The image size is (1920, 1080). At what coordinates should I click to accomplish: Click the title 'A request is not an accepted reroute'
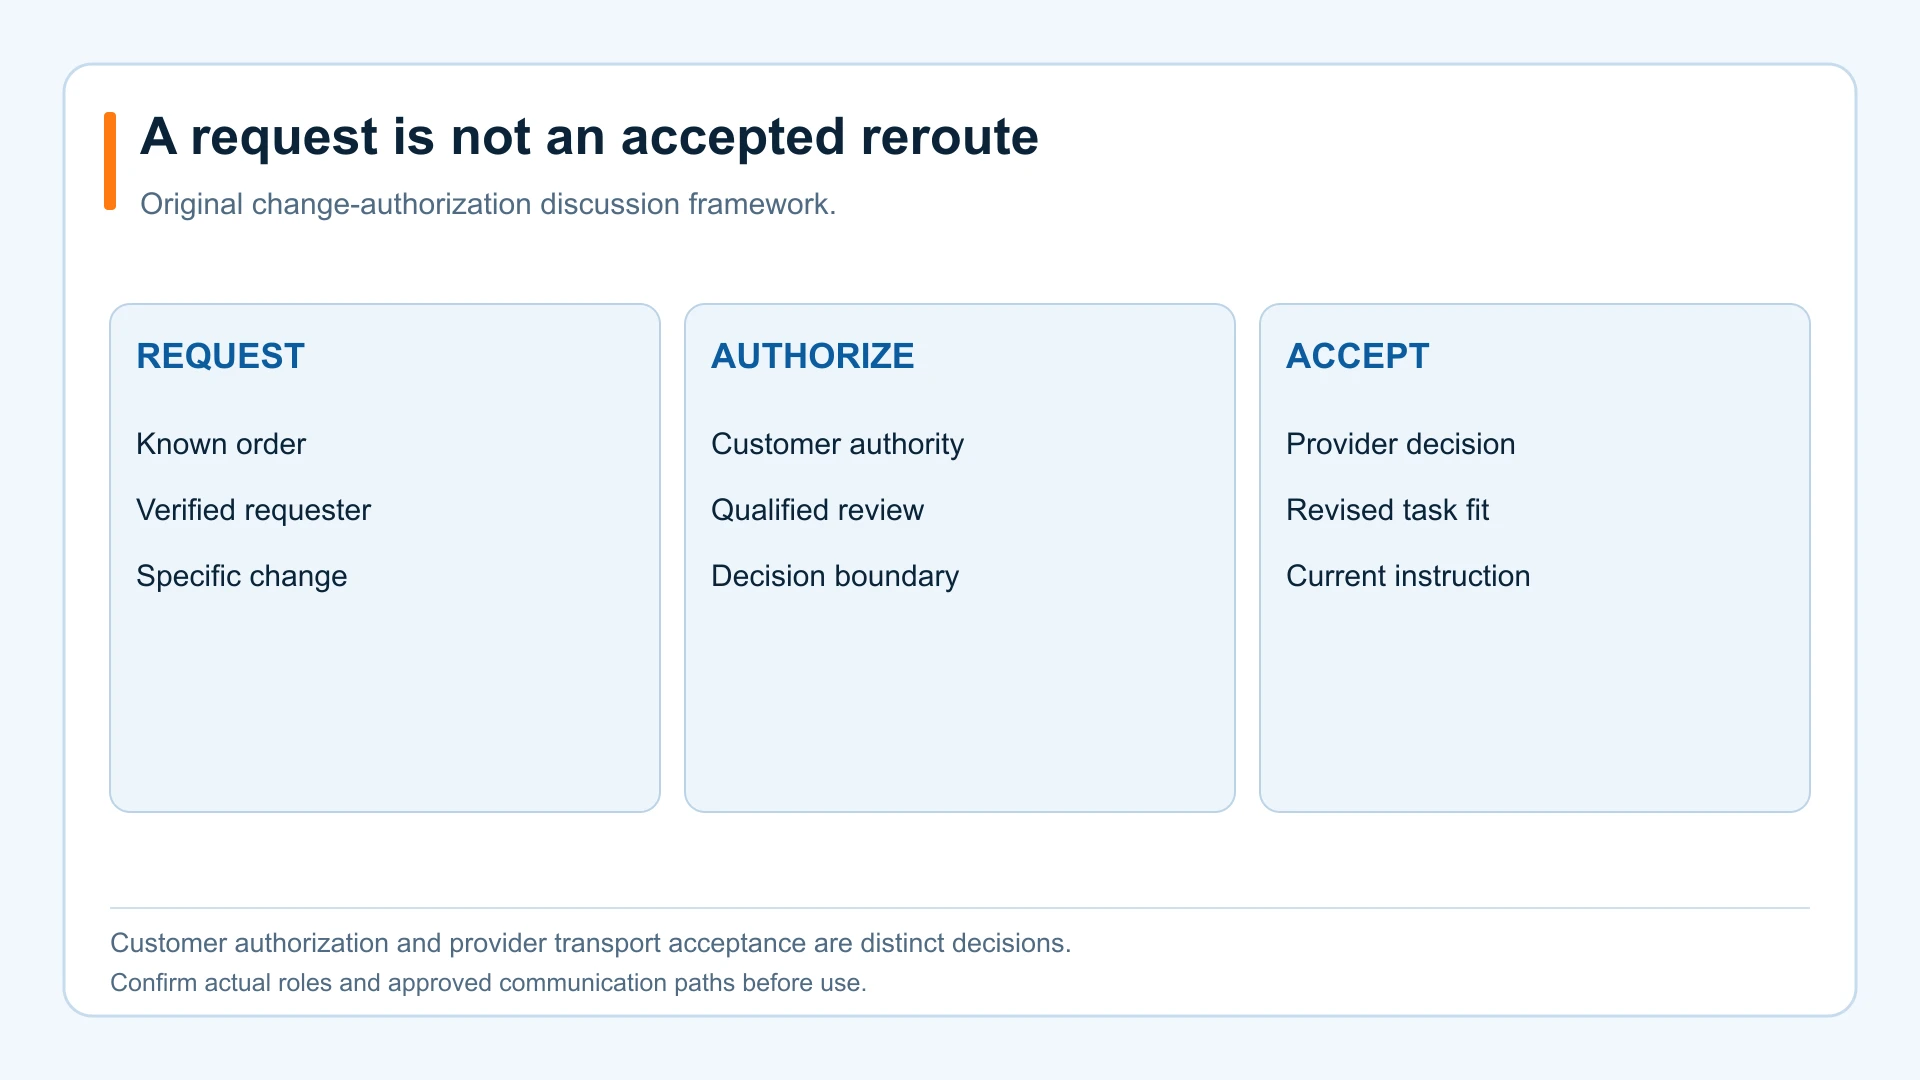click(589, 137)
